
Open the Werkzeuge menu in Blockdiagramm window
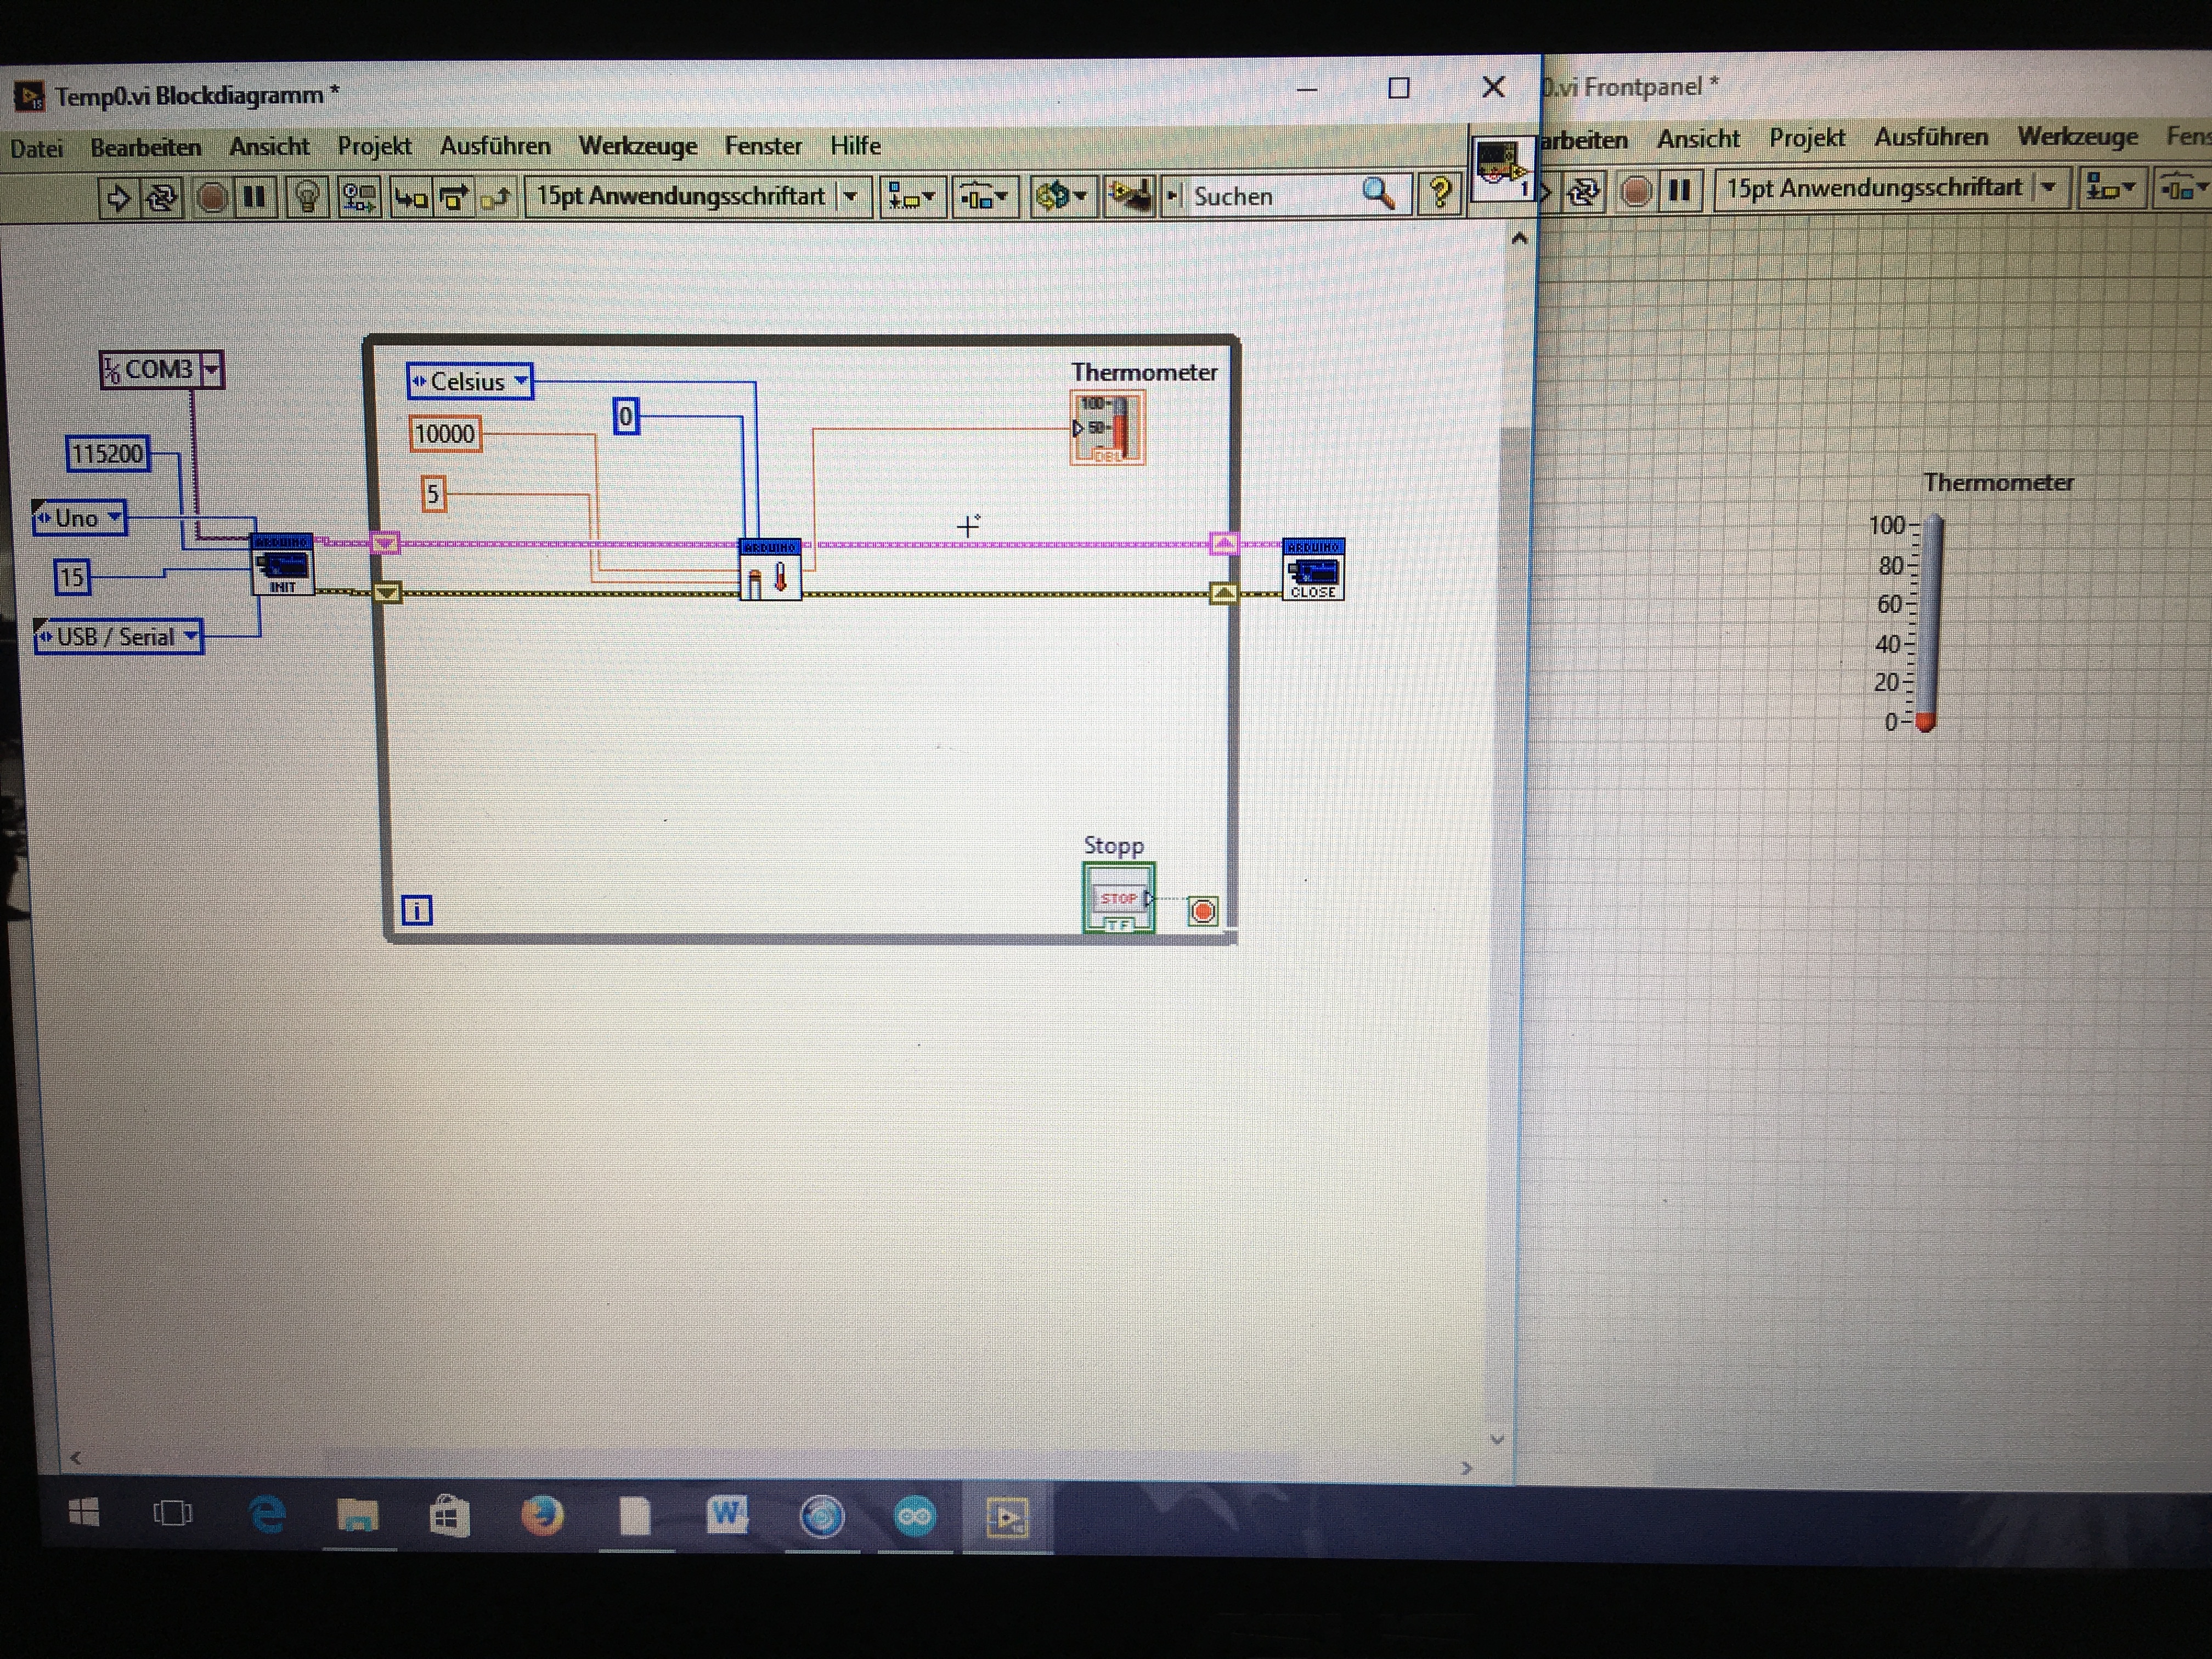click(x=638, y=146)
